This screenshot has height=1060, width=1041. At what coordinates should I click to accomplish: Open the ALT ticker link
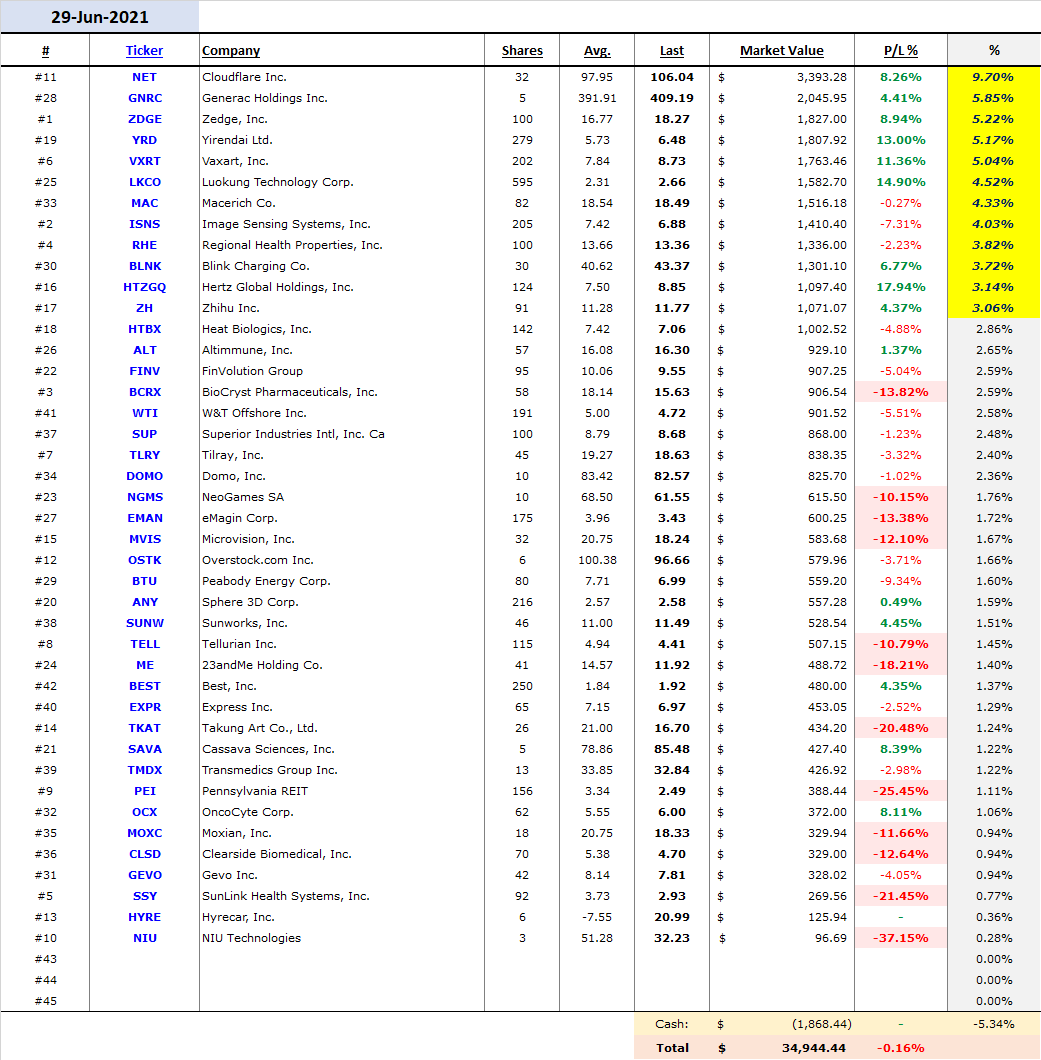point(145,350)
